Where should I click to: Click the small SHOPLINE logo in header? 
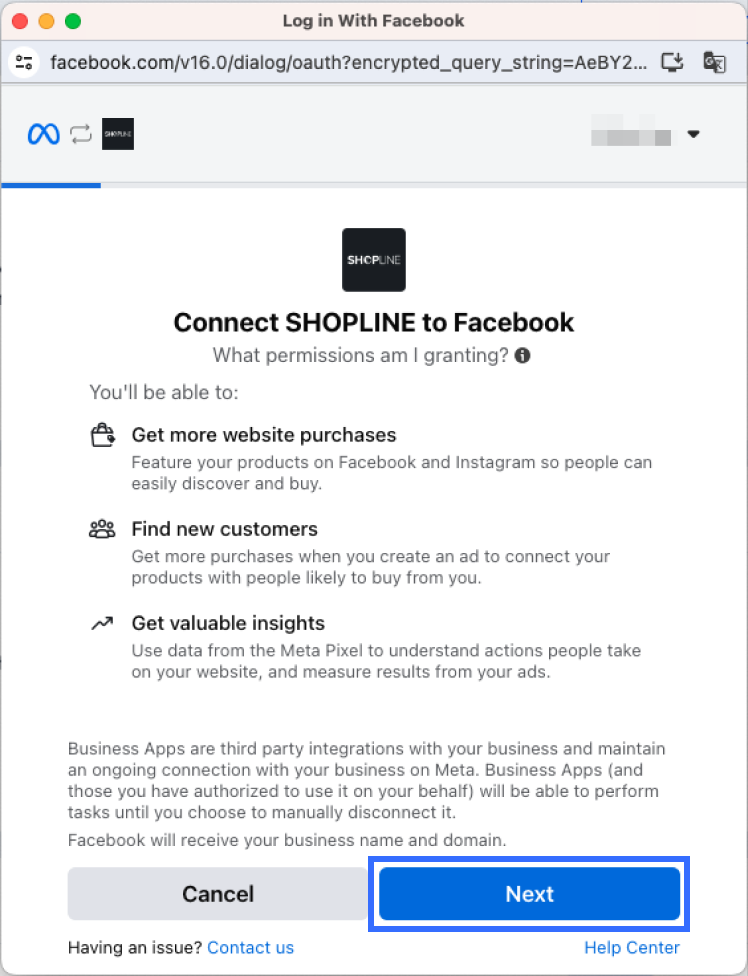(x=118, y=134)
